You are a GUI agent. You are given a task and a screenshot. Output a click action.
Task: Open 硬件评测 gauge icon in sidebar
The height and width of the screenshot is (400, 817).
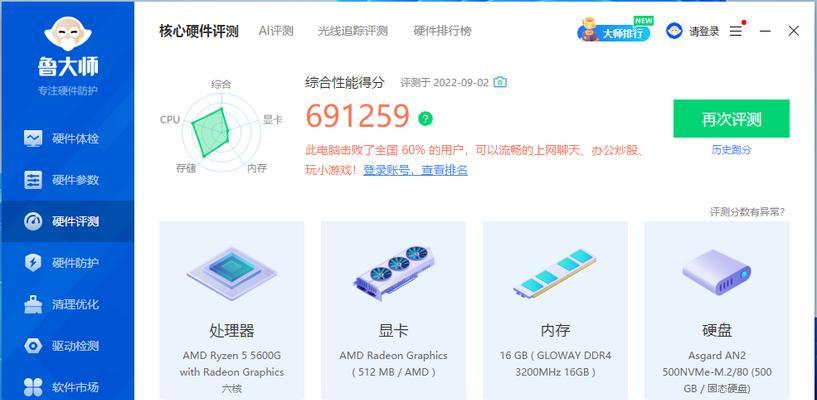33,221
